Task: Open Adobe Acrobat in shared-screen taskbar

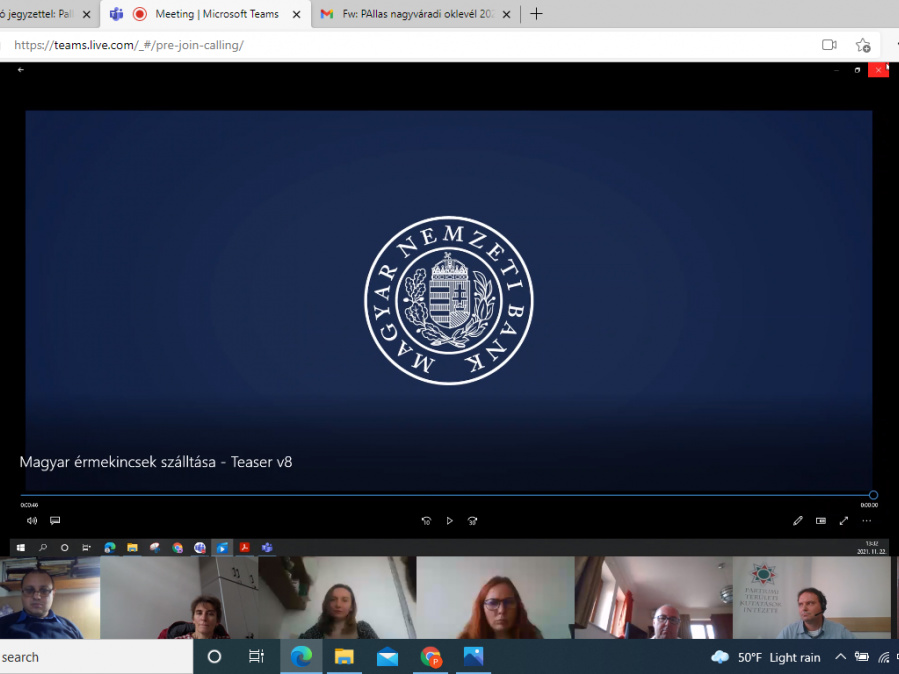Action: (x=244, y=547)
